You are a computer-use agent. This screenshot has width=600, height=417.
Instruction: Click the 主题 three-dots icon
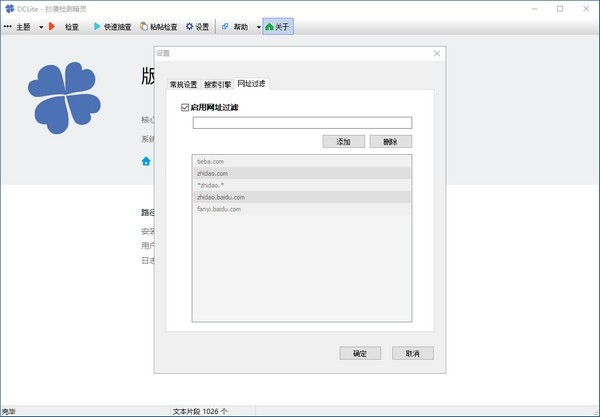click(8, 26)
